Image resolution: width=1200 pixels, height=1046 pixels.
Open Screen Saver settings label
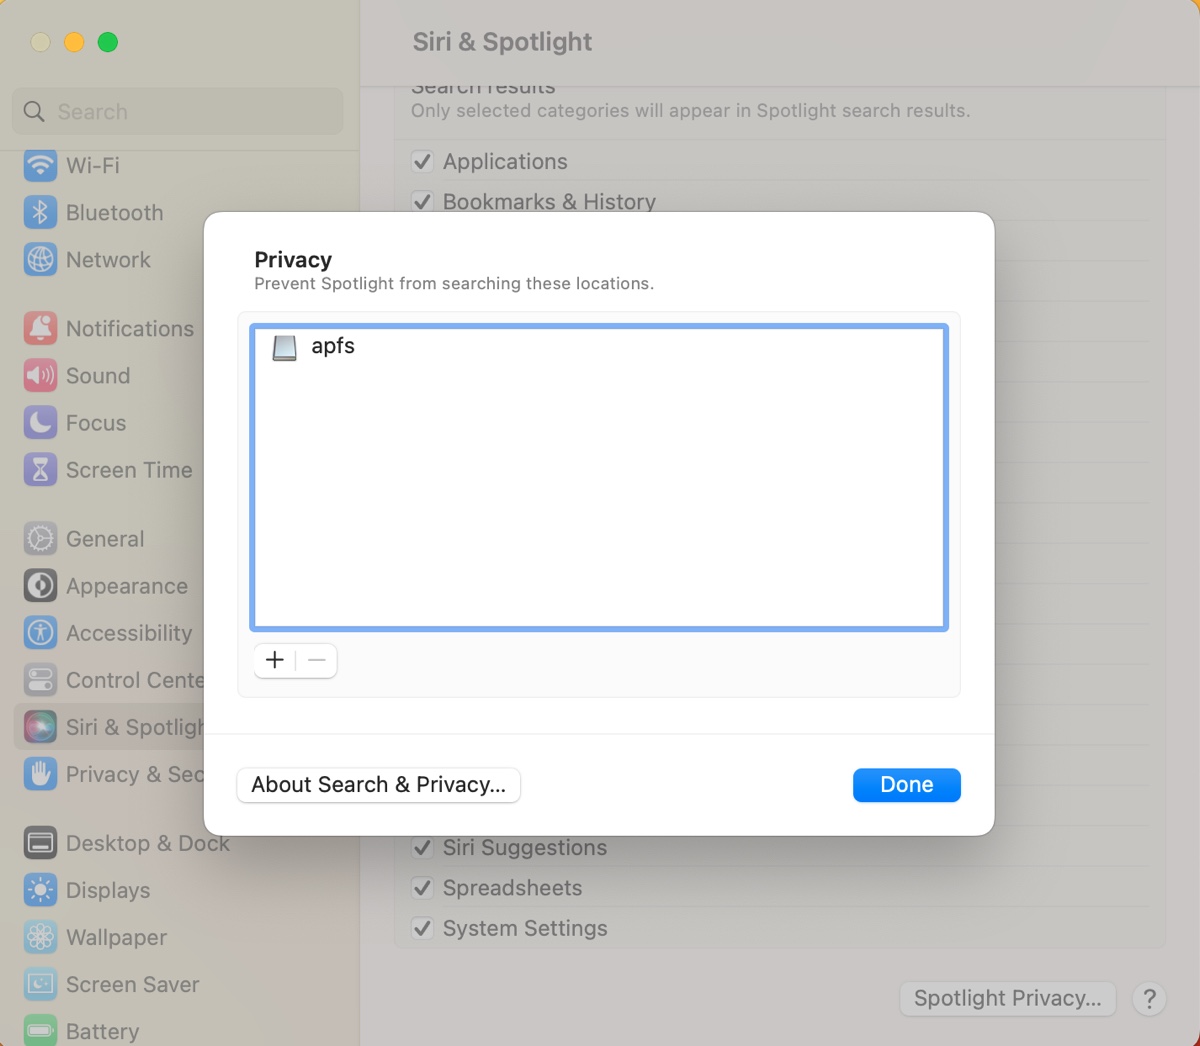[133, 984]
